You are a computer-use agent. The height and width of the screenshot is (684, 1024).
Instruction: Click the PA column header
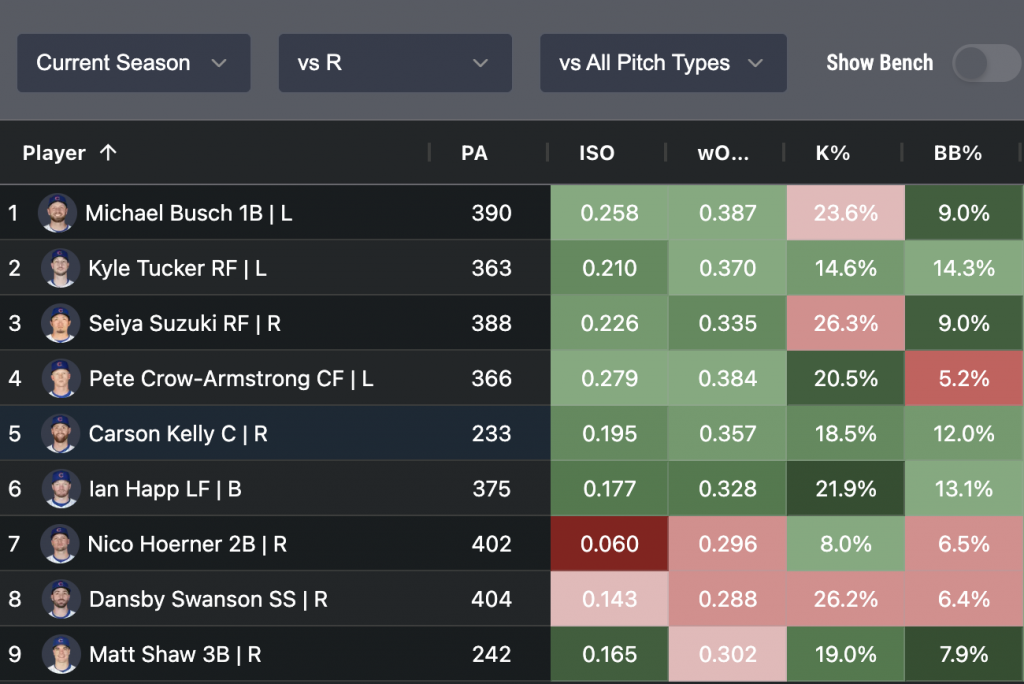[474, 153]
